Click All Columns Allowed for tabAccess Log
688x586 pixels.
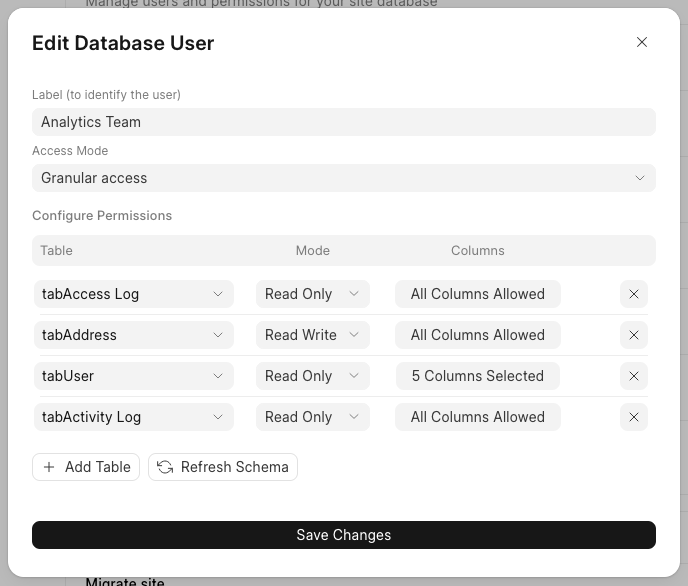click(477, 294)
